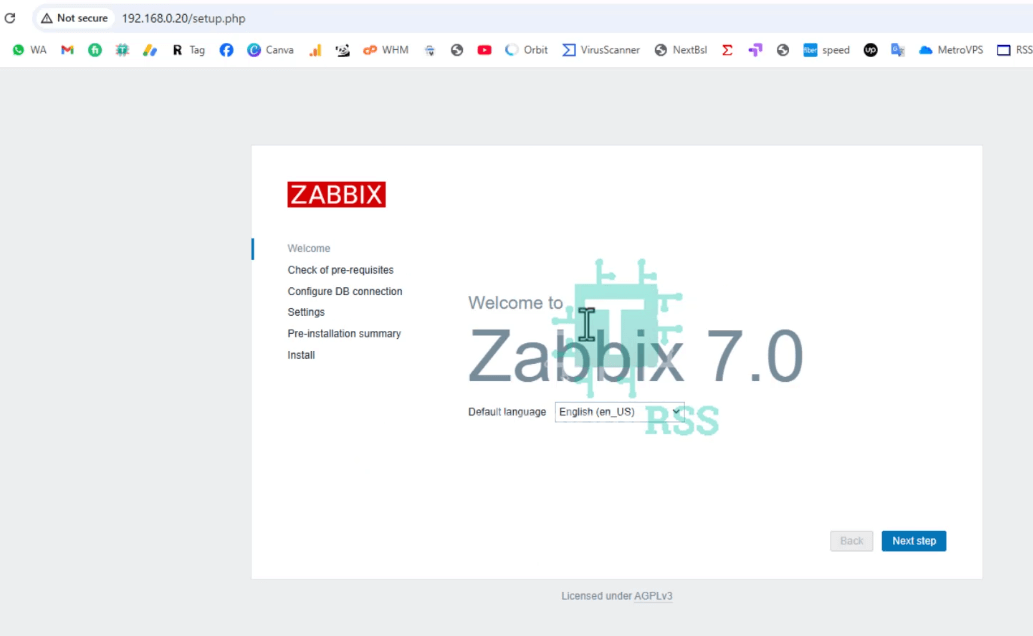Open the Upwork black circle bookmark
This screenshot has width=1033, height=636.
870,50
